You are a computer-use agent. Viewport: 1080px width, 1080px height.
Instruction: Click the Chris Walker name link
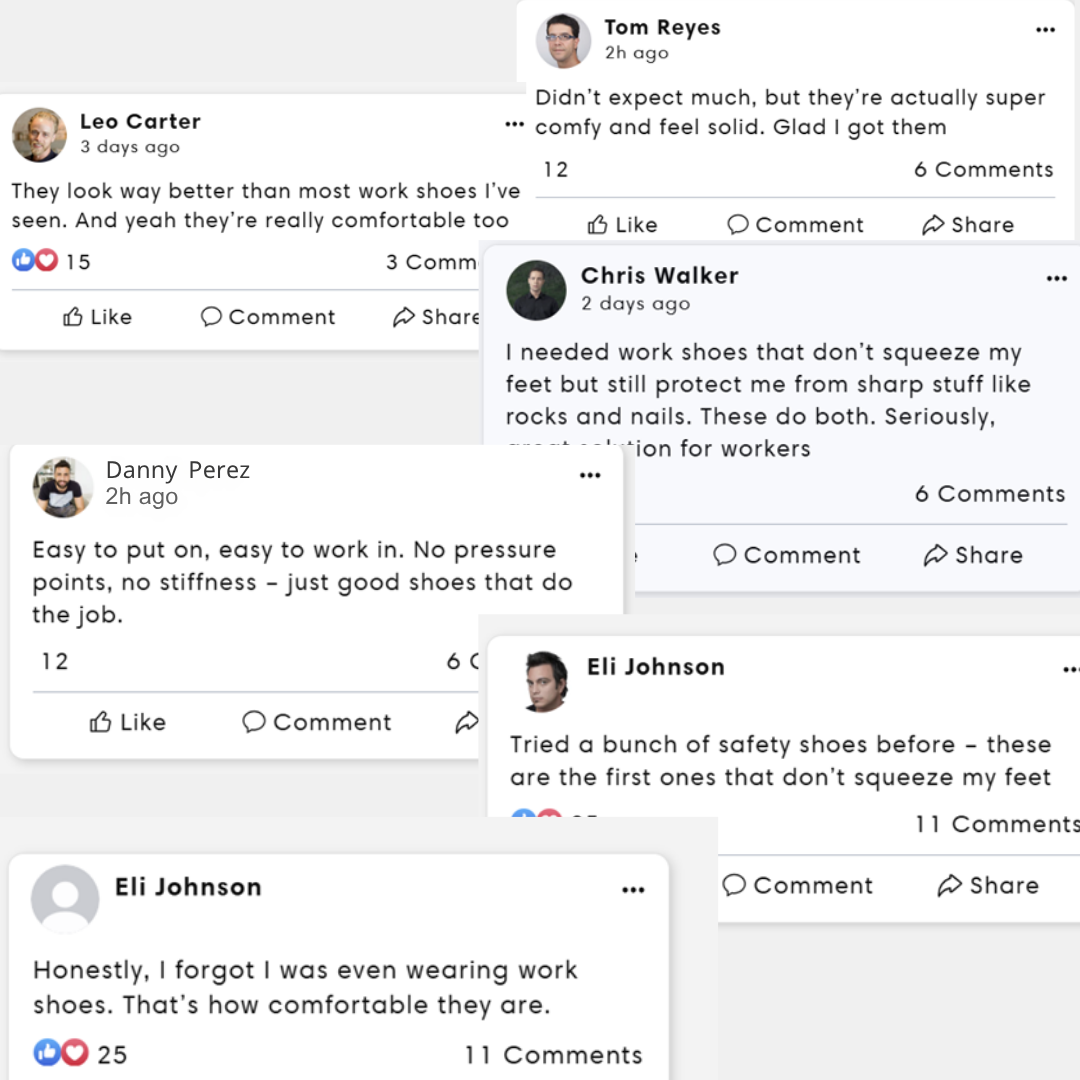coord(659,276)
